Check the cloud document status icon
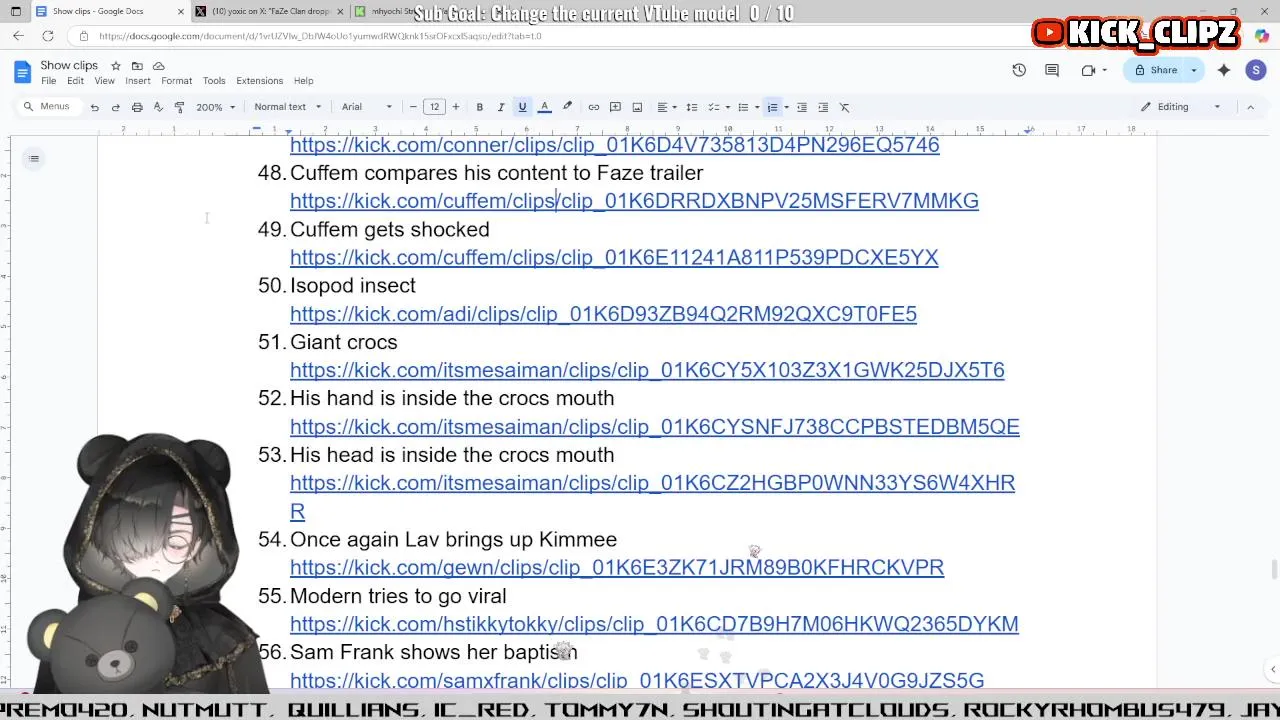The width and height of the screenshot is (1280, 720). [x=158, y=66]
